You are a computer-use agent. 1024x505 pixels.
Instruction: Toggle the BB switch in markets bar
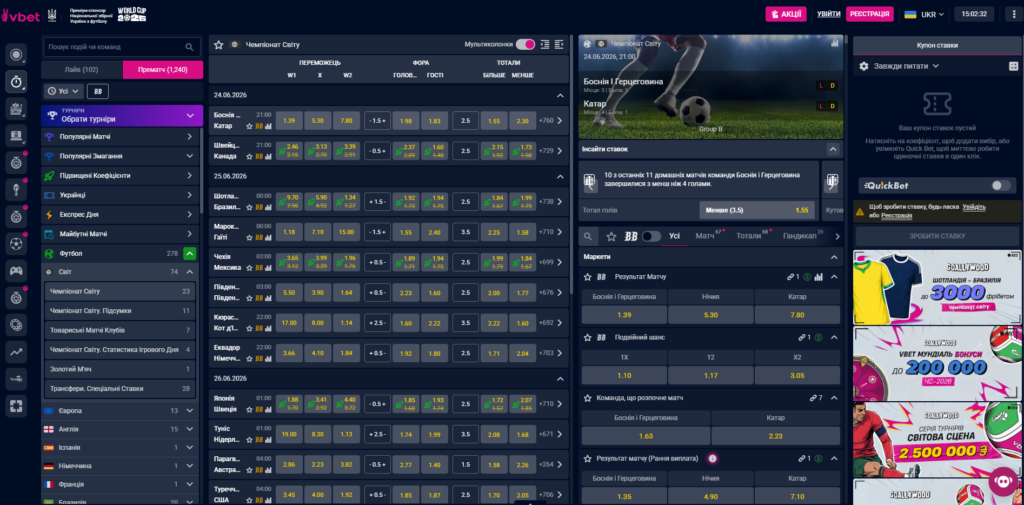tap(651, 236)
